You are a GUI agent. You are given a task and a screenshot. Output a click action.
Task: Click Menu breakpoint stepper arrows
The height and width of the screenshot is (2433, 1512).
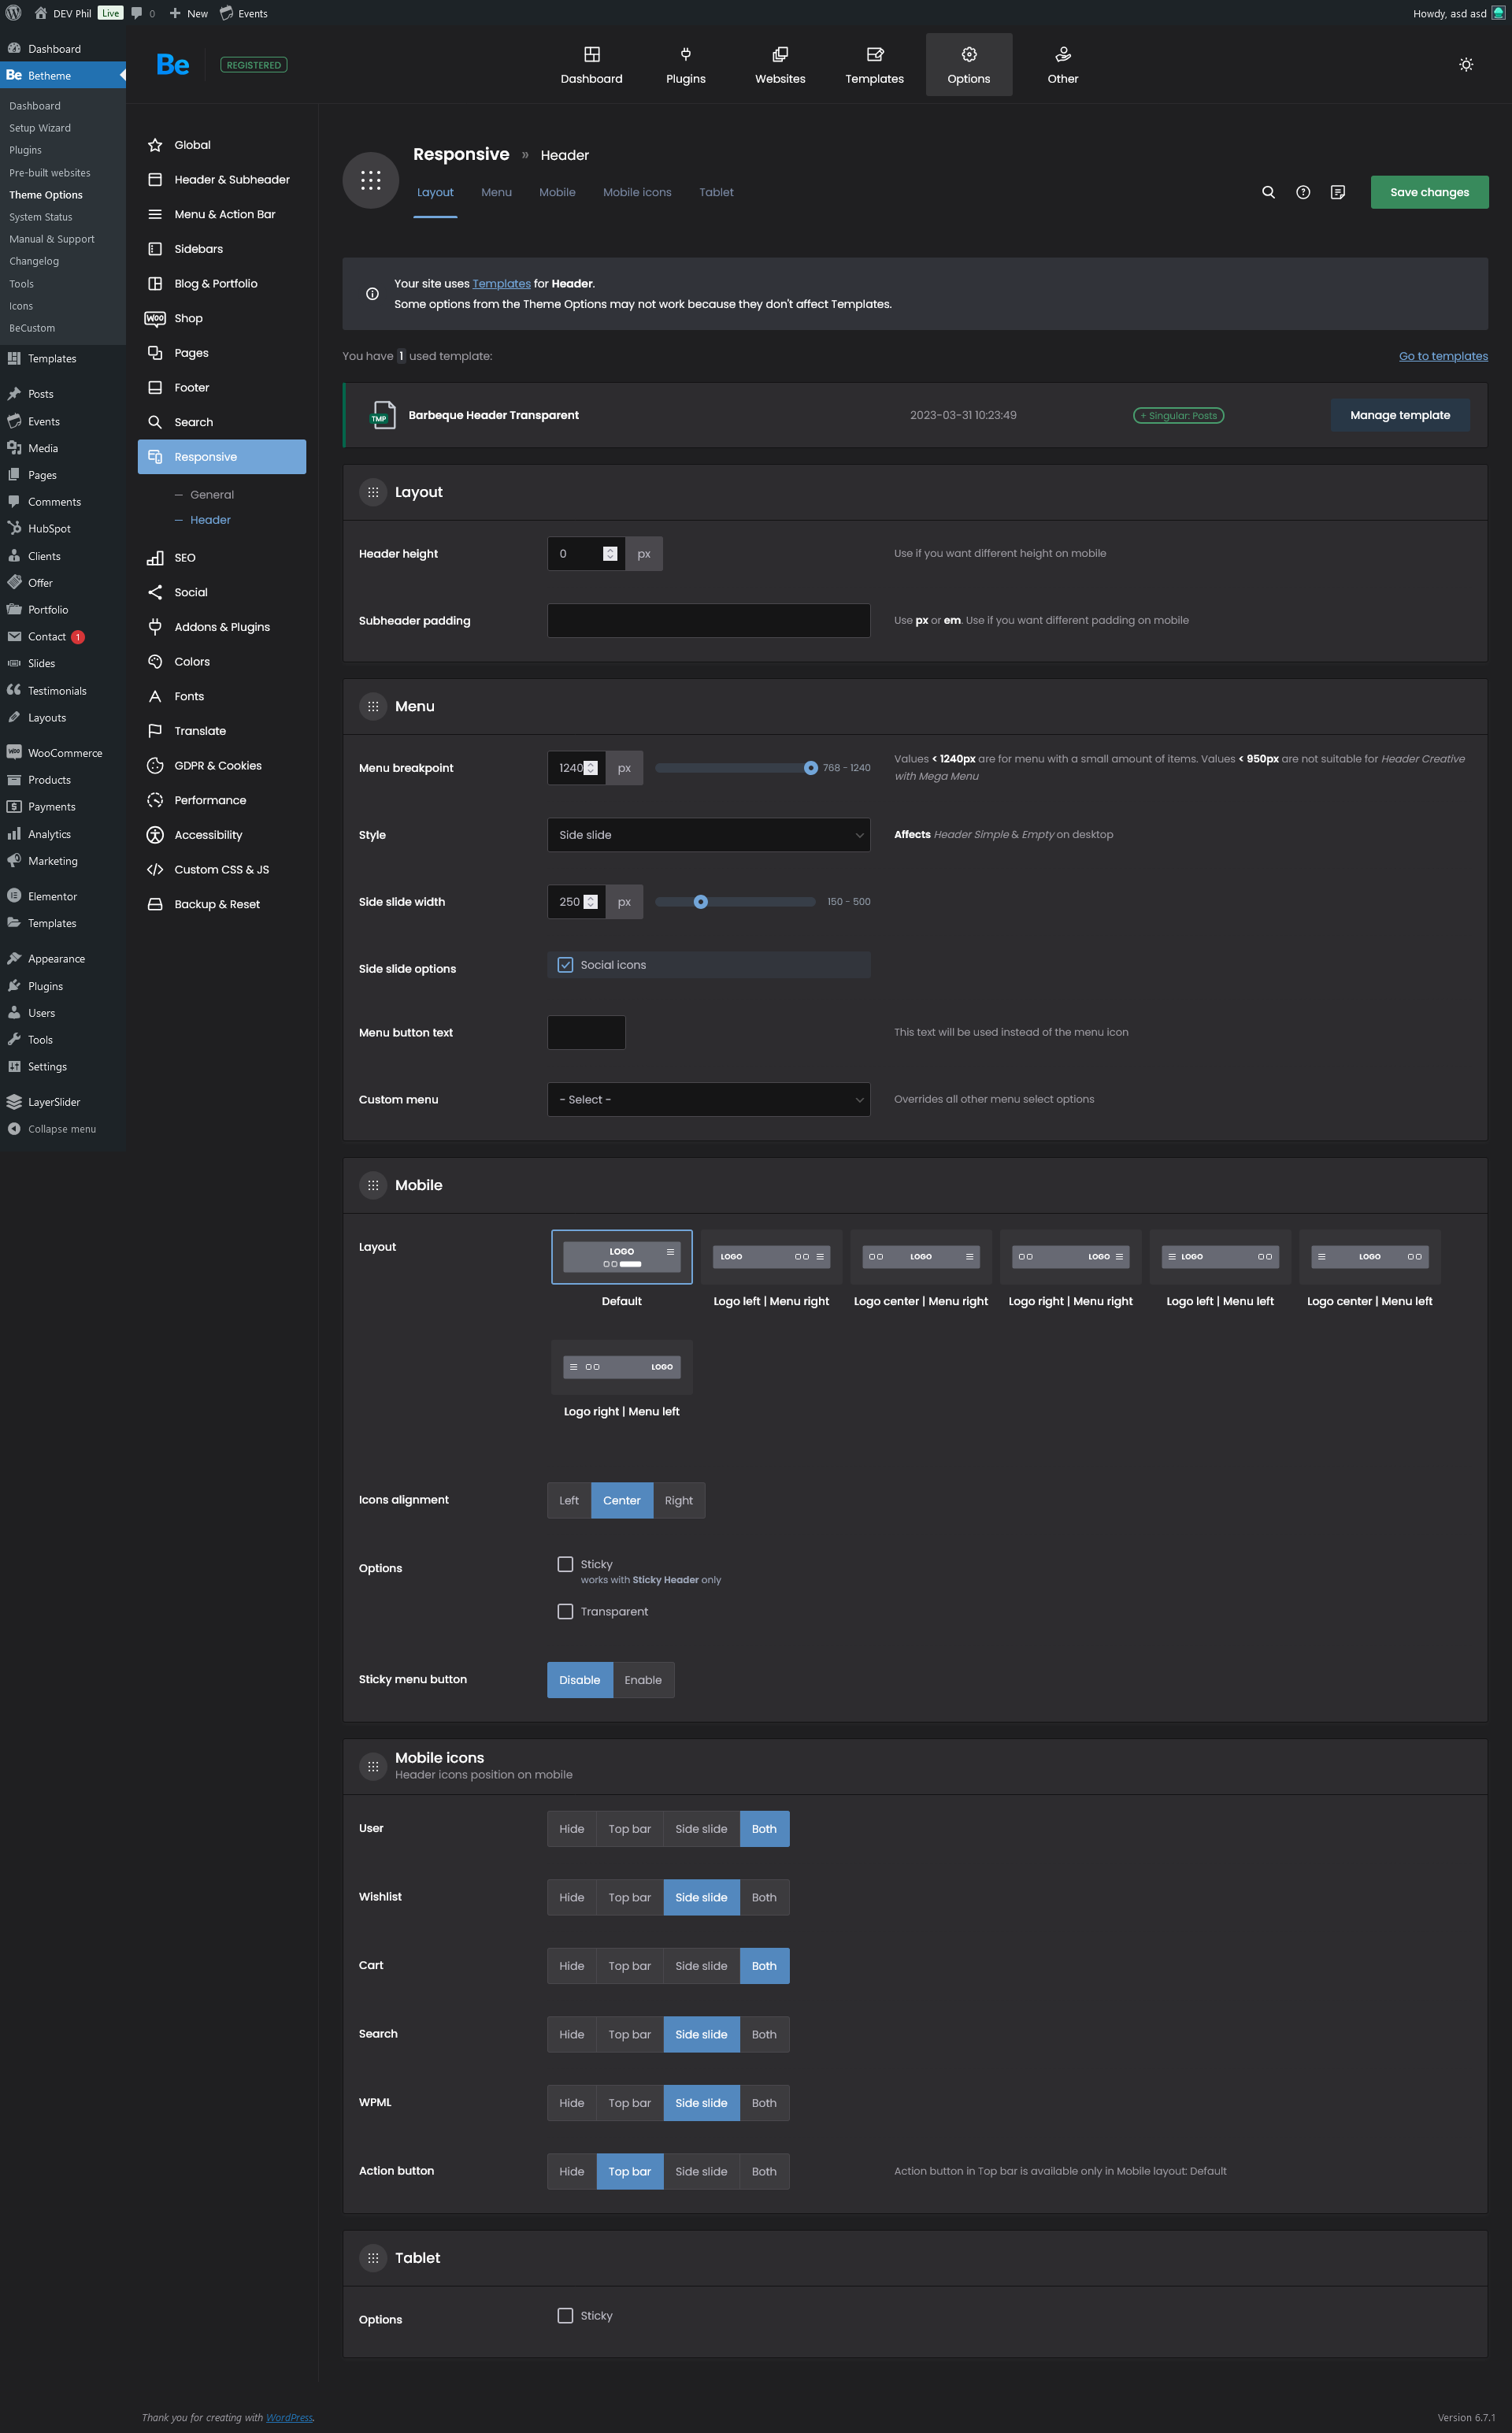[x=591, y=768]
